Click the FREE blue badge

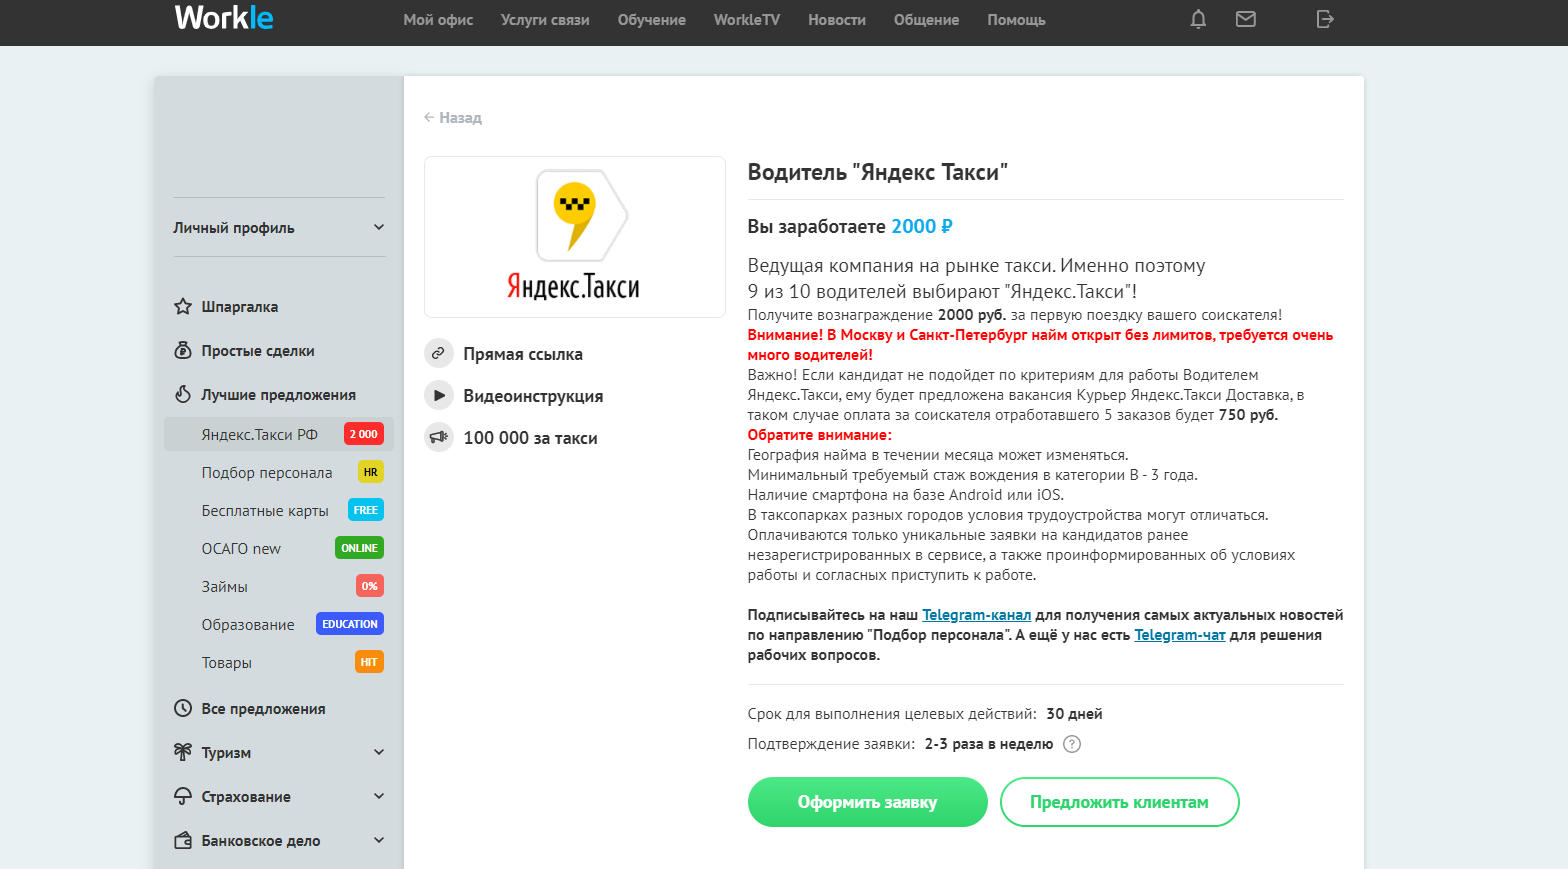point(366,510)
